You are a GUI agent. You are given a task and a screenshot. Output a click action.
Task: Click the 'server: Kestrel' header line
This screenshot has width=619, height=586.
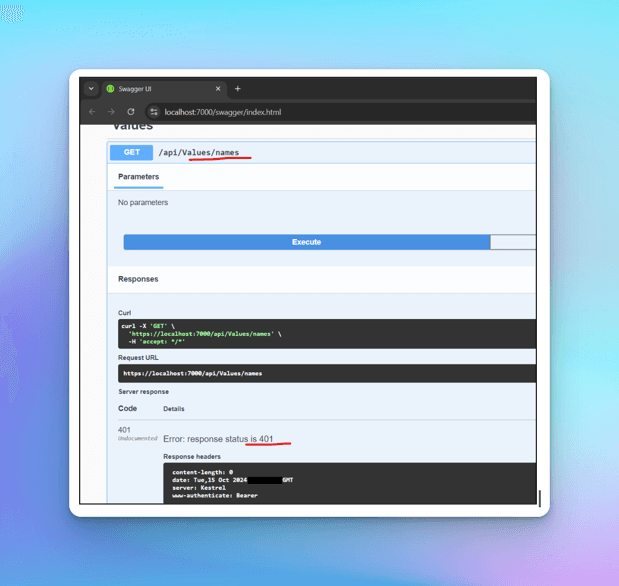(199, 488)
